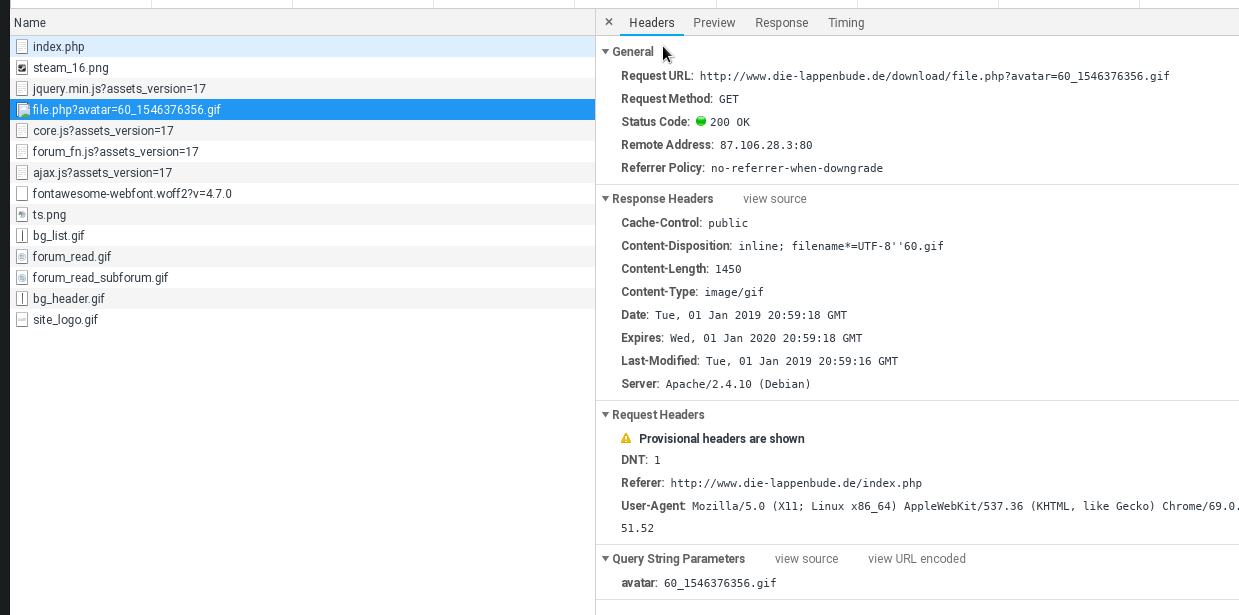
Task: Close the request details panel
Action: click(x=609, y=22)
